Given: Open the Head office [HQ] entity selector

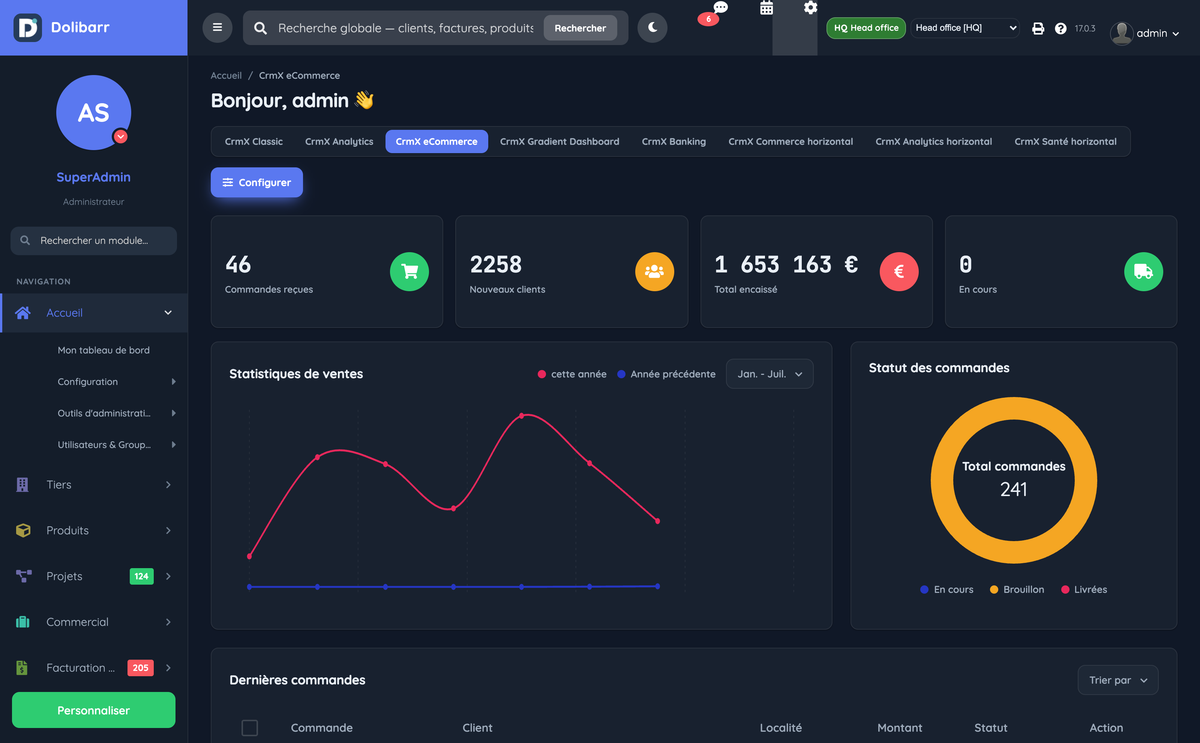Looking at the screenshot, I should pos(966,28).
